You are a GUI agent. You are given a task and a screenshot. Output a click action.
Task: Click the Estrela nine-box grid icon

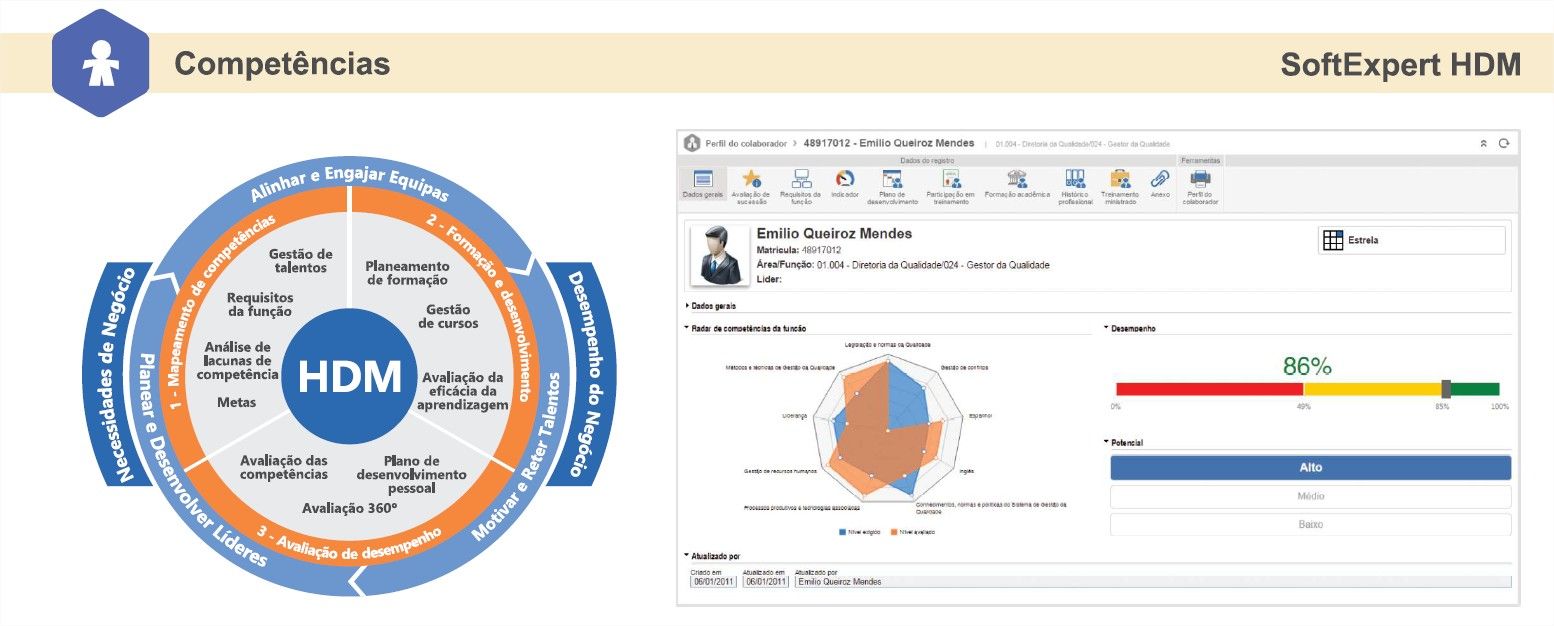click(x=1333, y=240)
